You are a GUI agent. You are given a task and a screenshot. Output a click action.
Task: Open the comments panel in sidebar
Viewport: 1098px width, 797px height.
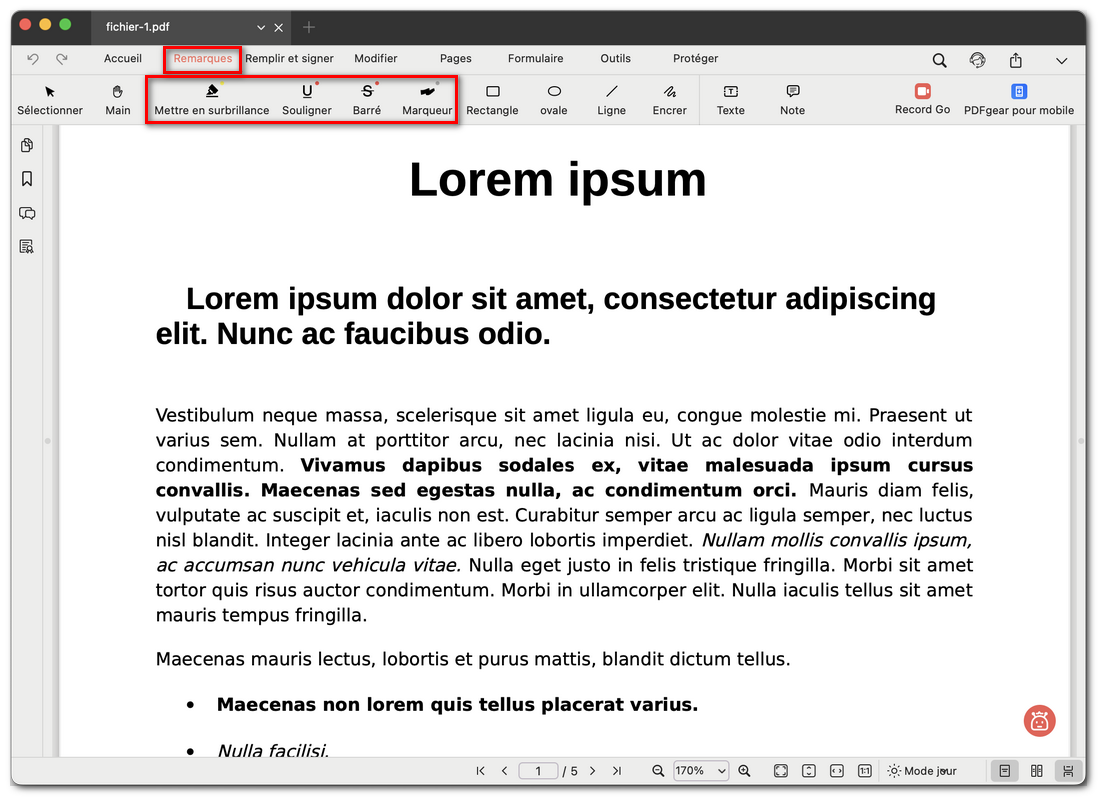pyautogui.click(x=27, y=213)
